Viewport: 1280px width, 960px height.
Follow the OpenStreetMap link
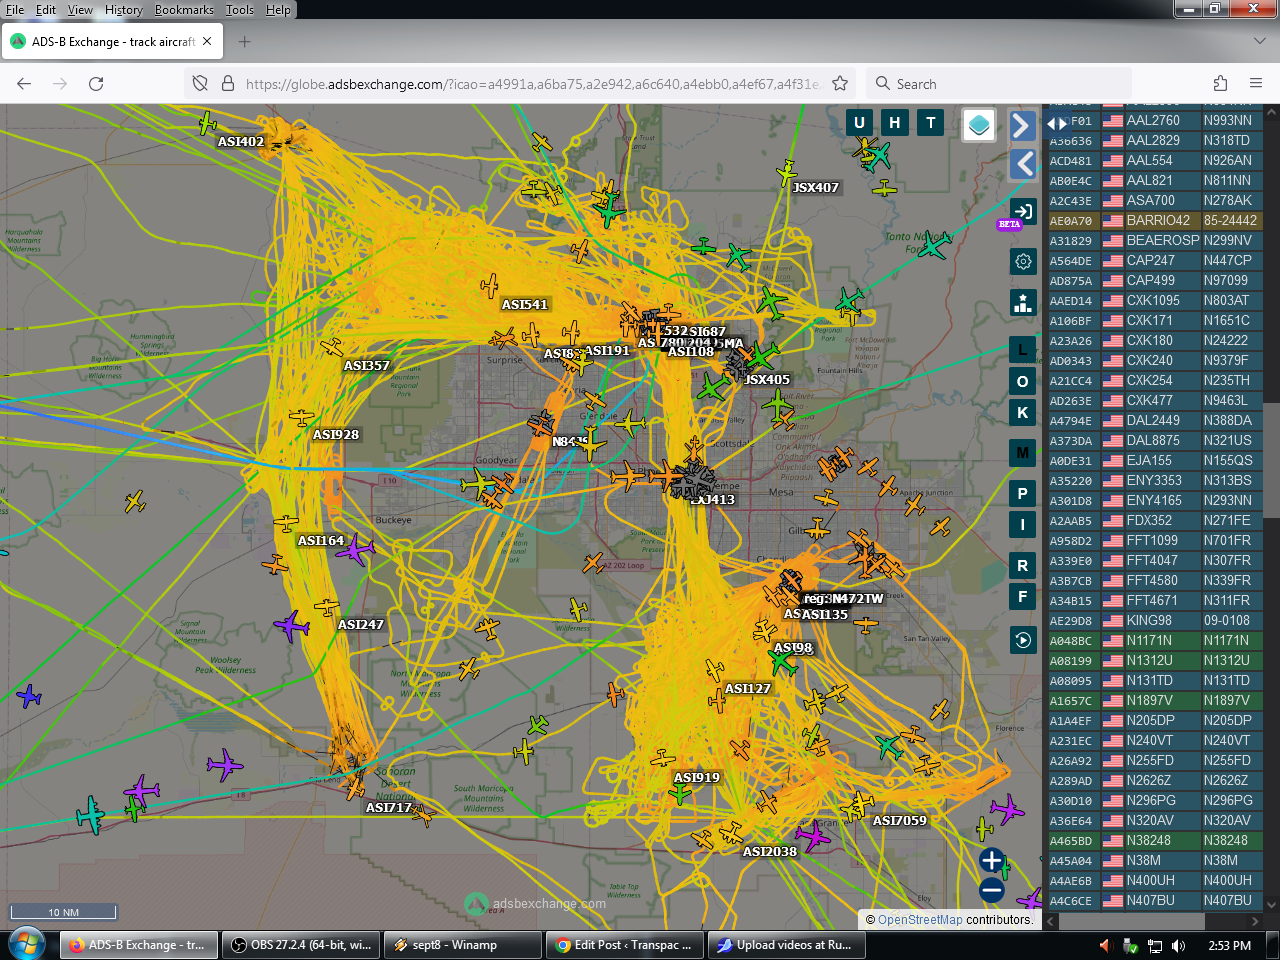[920, 920]
